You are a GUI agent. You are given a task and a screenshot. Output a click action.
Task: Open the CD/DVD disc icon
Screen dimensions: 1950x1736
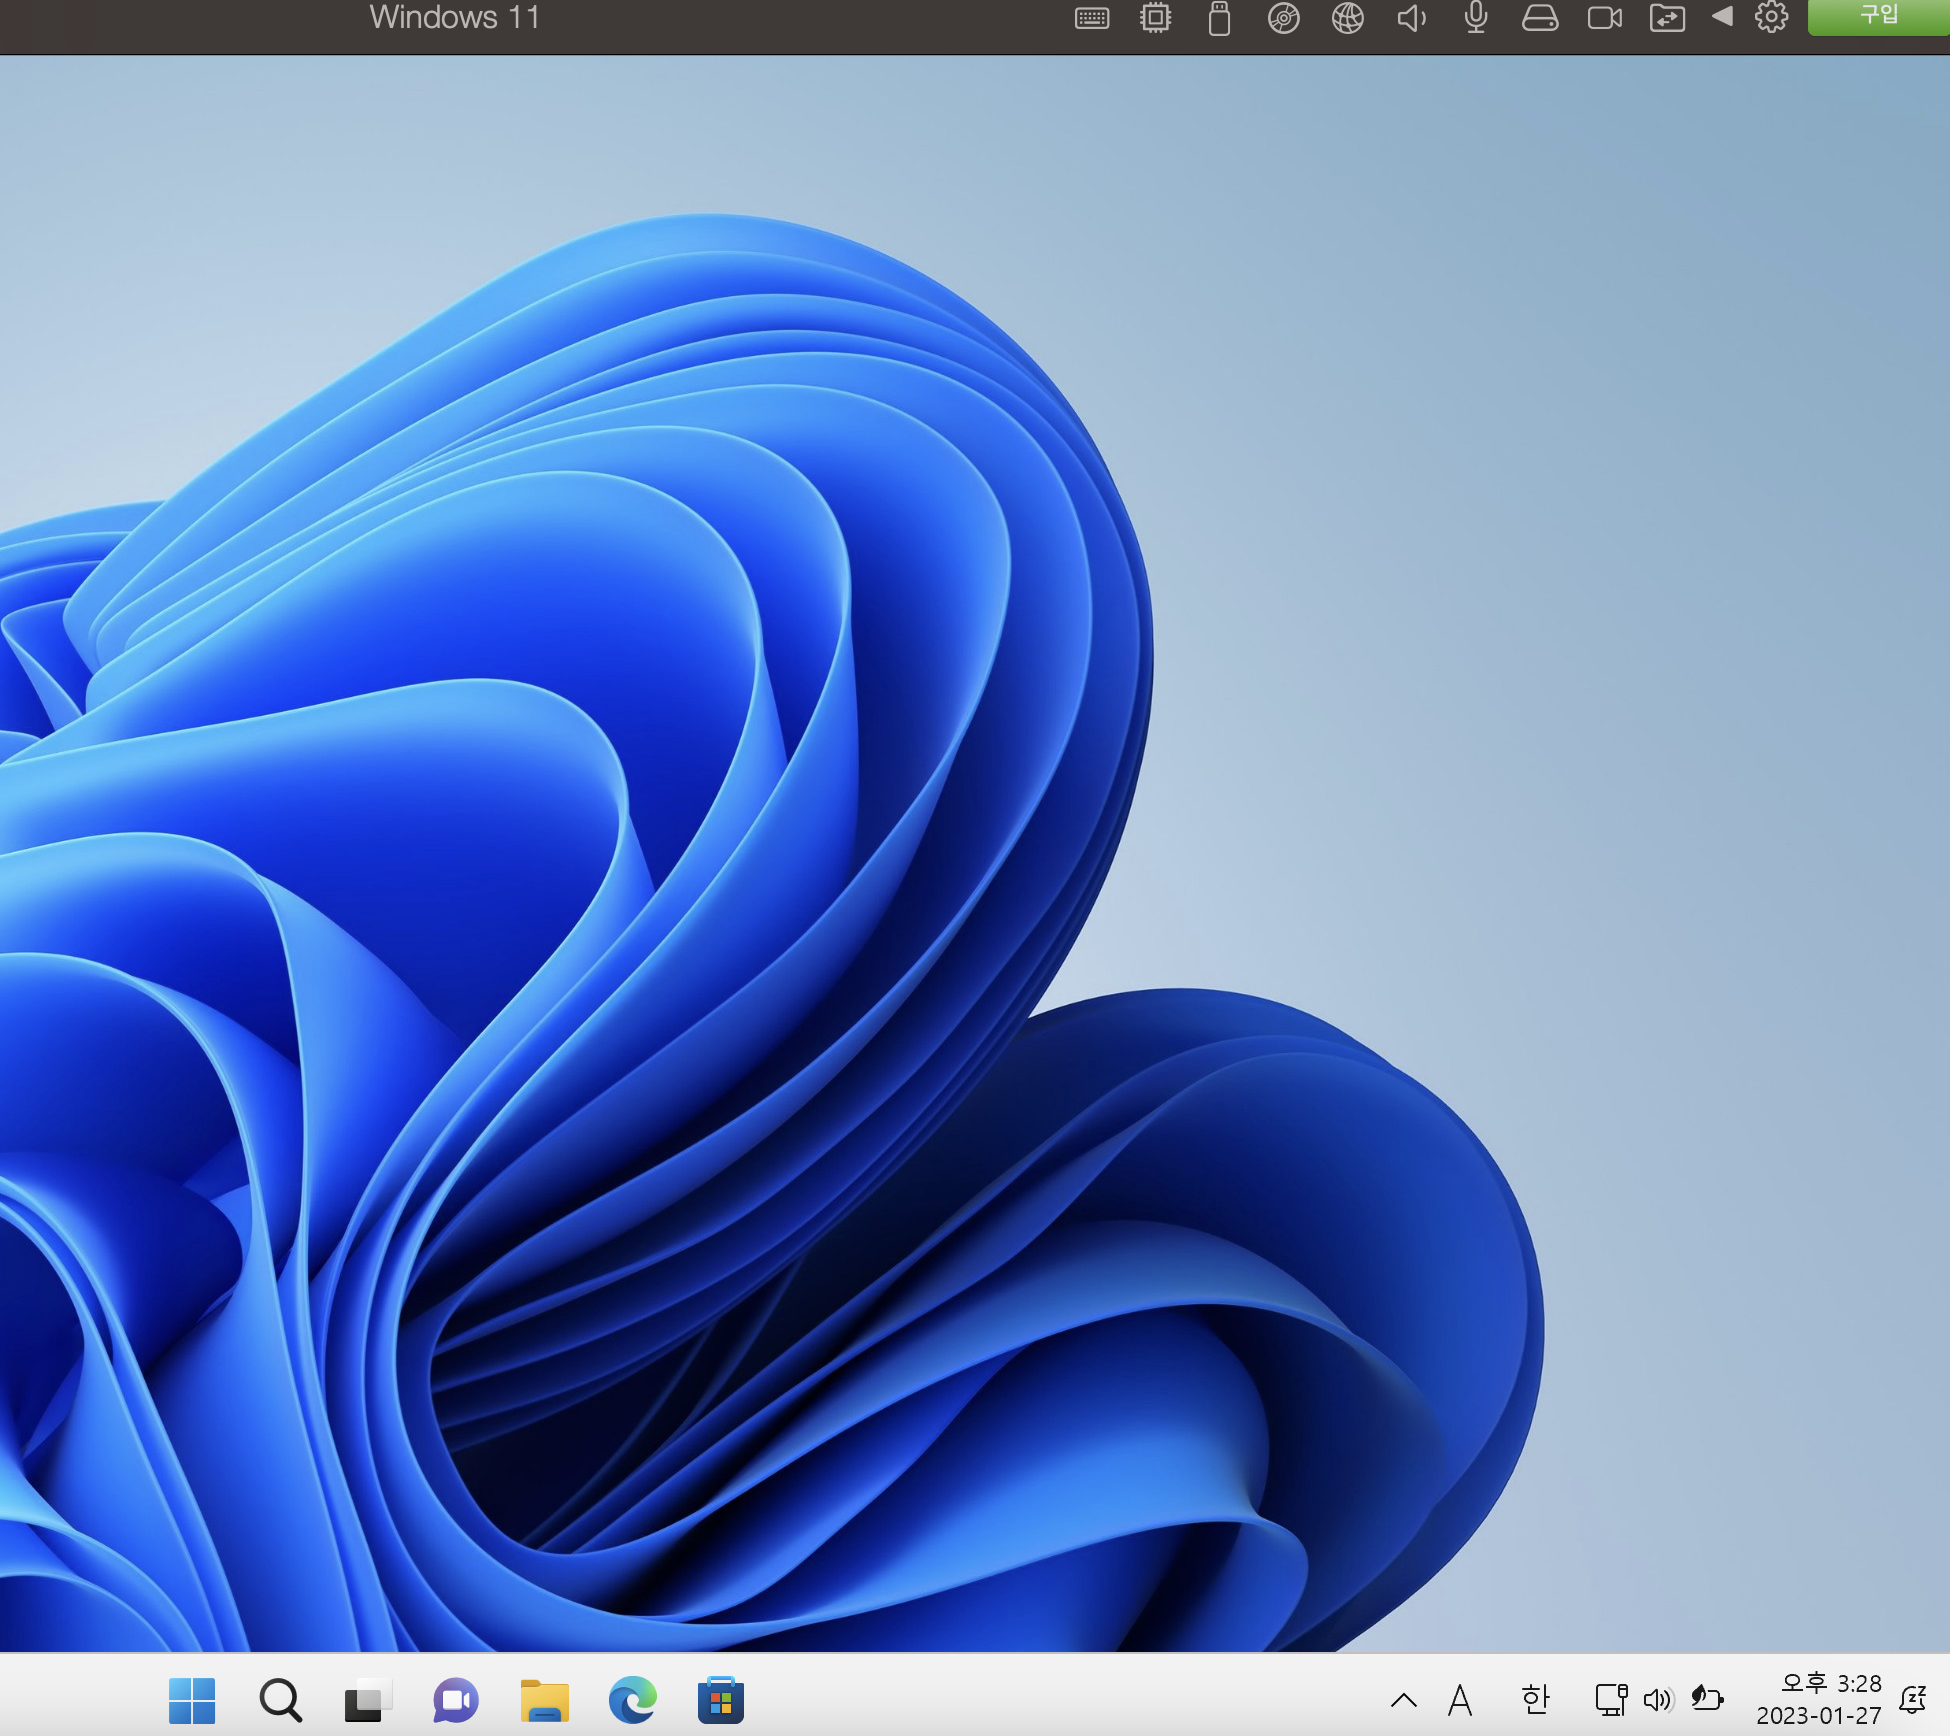(1283, 18)
